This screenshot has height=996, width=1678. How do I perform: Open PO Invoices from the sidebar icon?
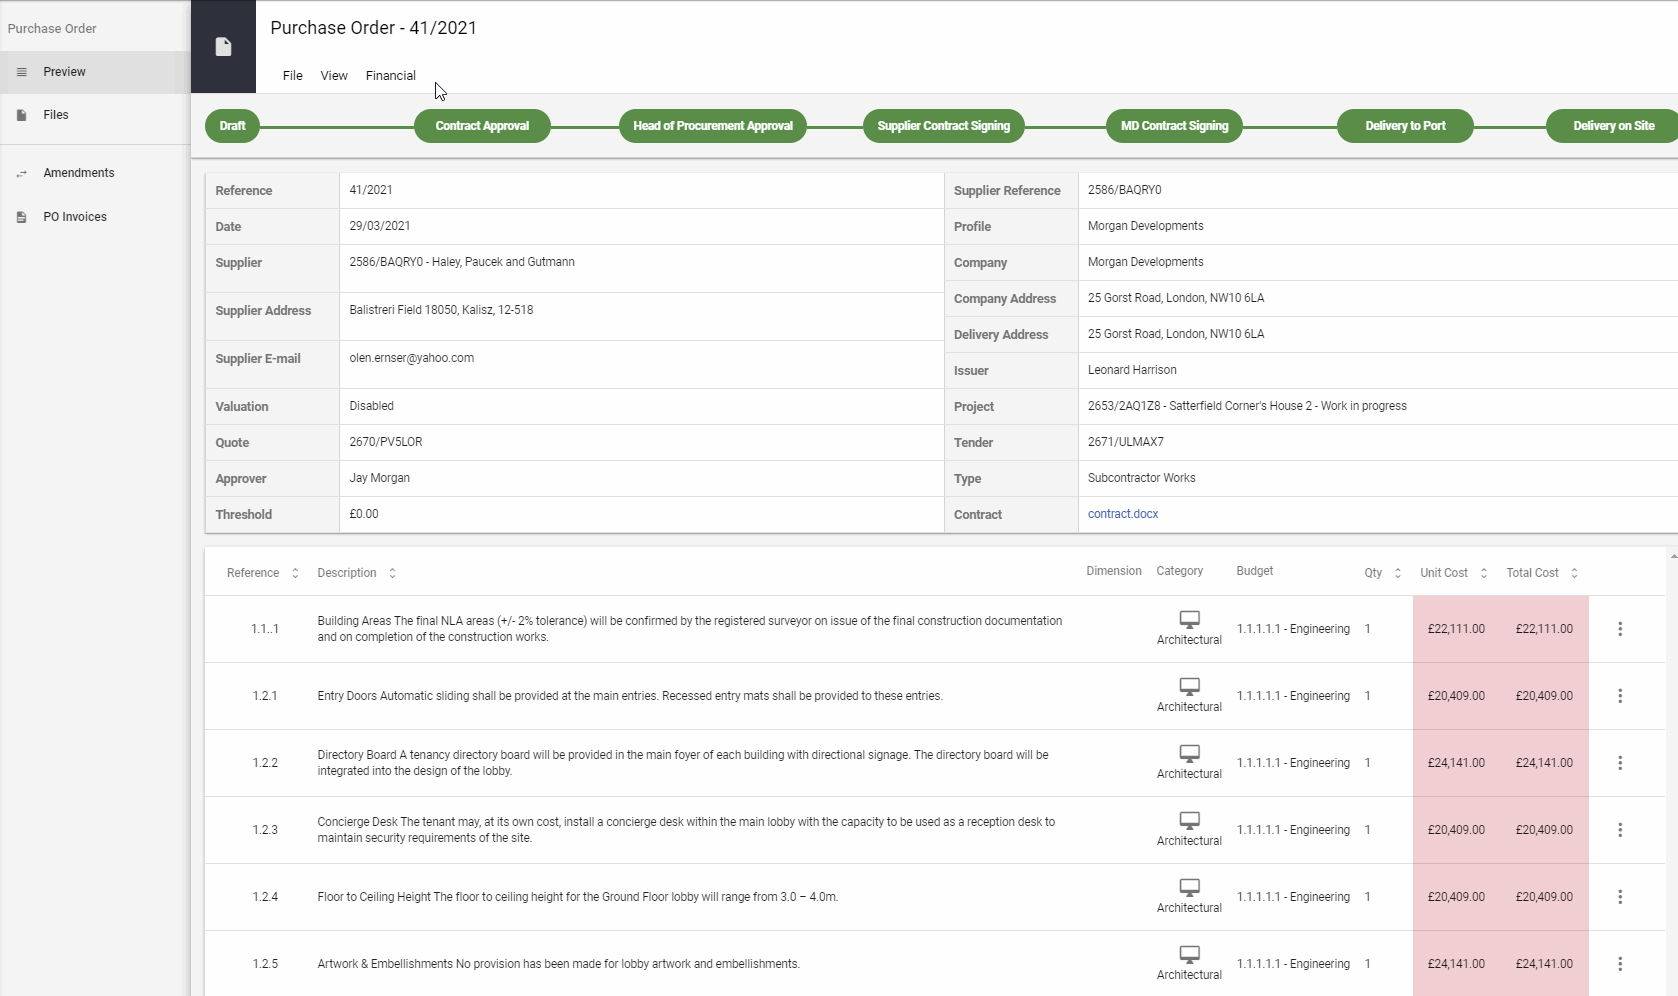[21, 216]
